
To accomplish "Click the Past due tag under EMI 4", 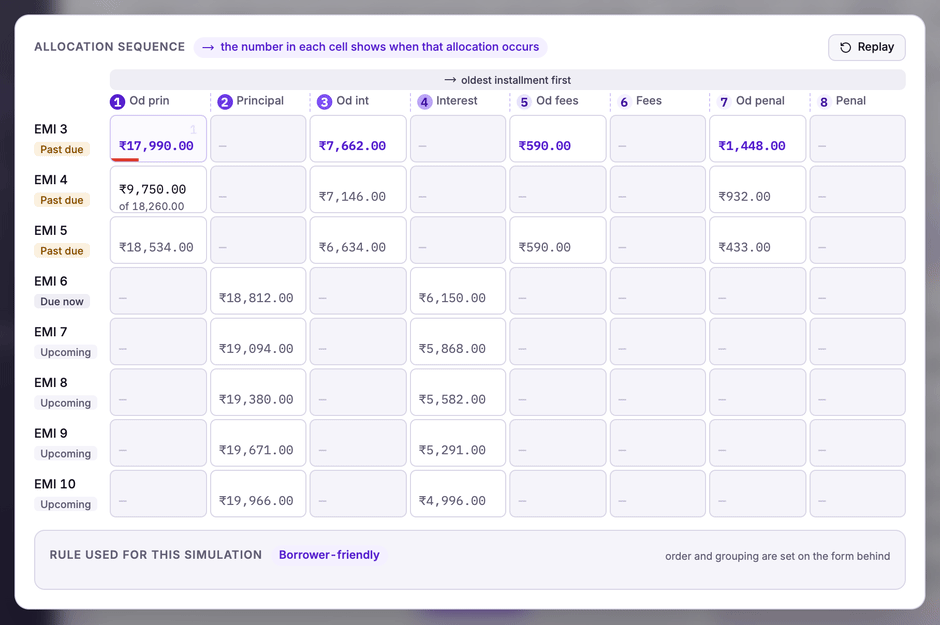I will click(x=62, y=200).
